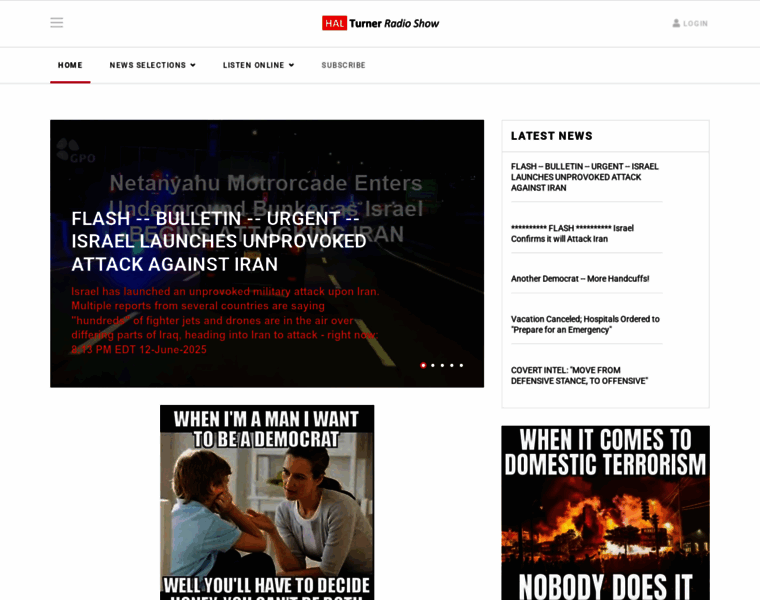
Task: Select the HOME tab
Action: (70, 65)
